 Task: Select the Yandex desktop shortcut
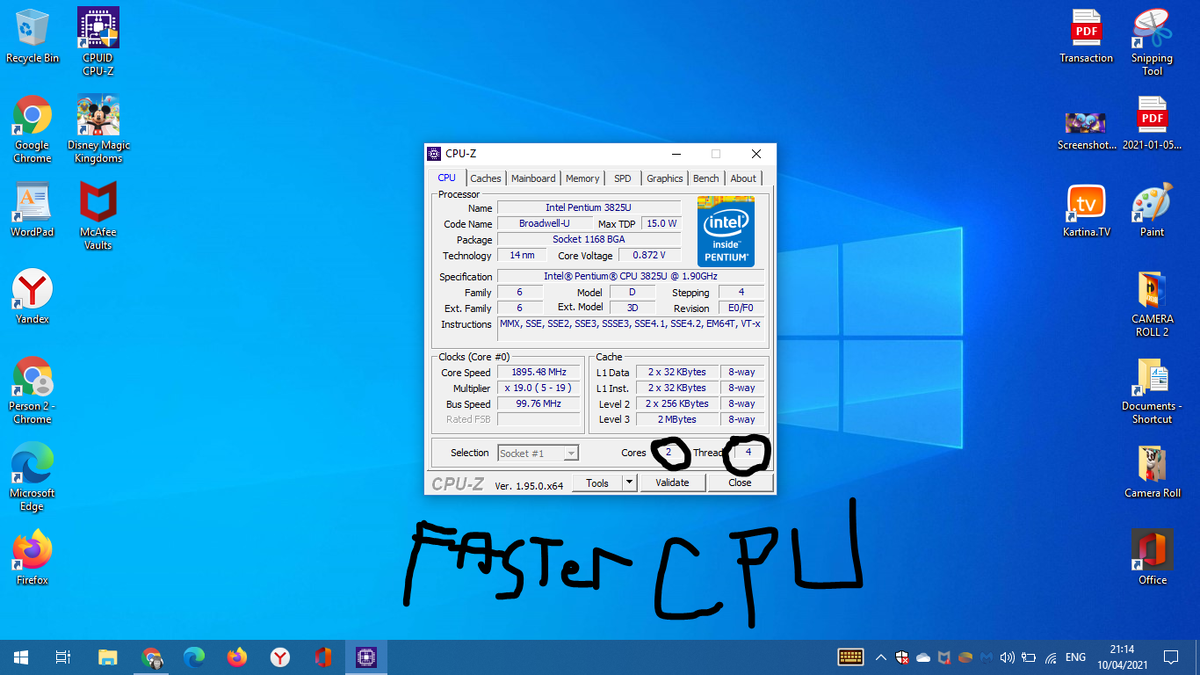[x=32, y=297]
